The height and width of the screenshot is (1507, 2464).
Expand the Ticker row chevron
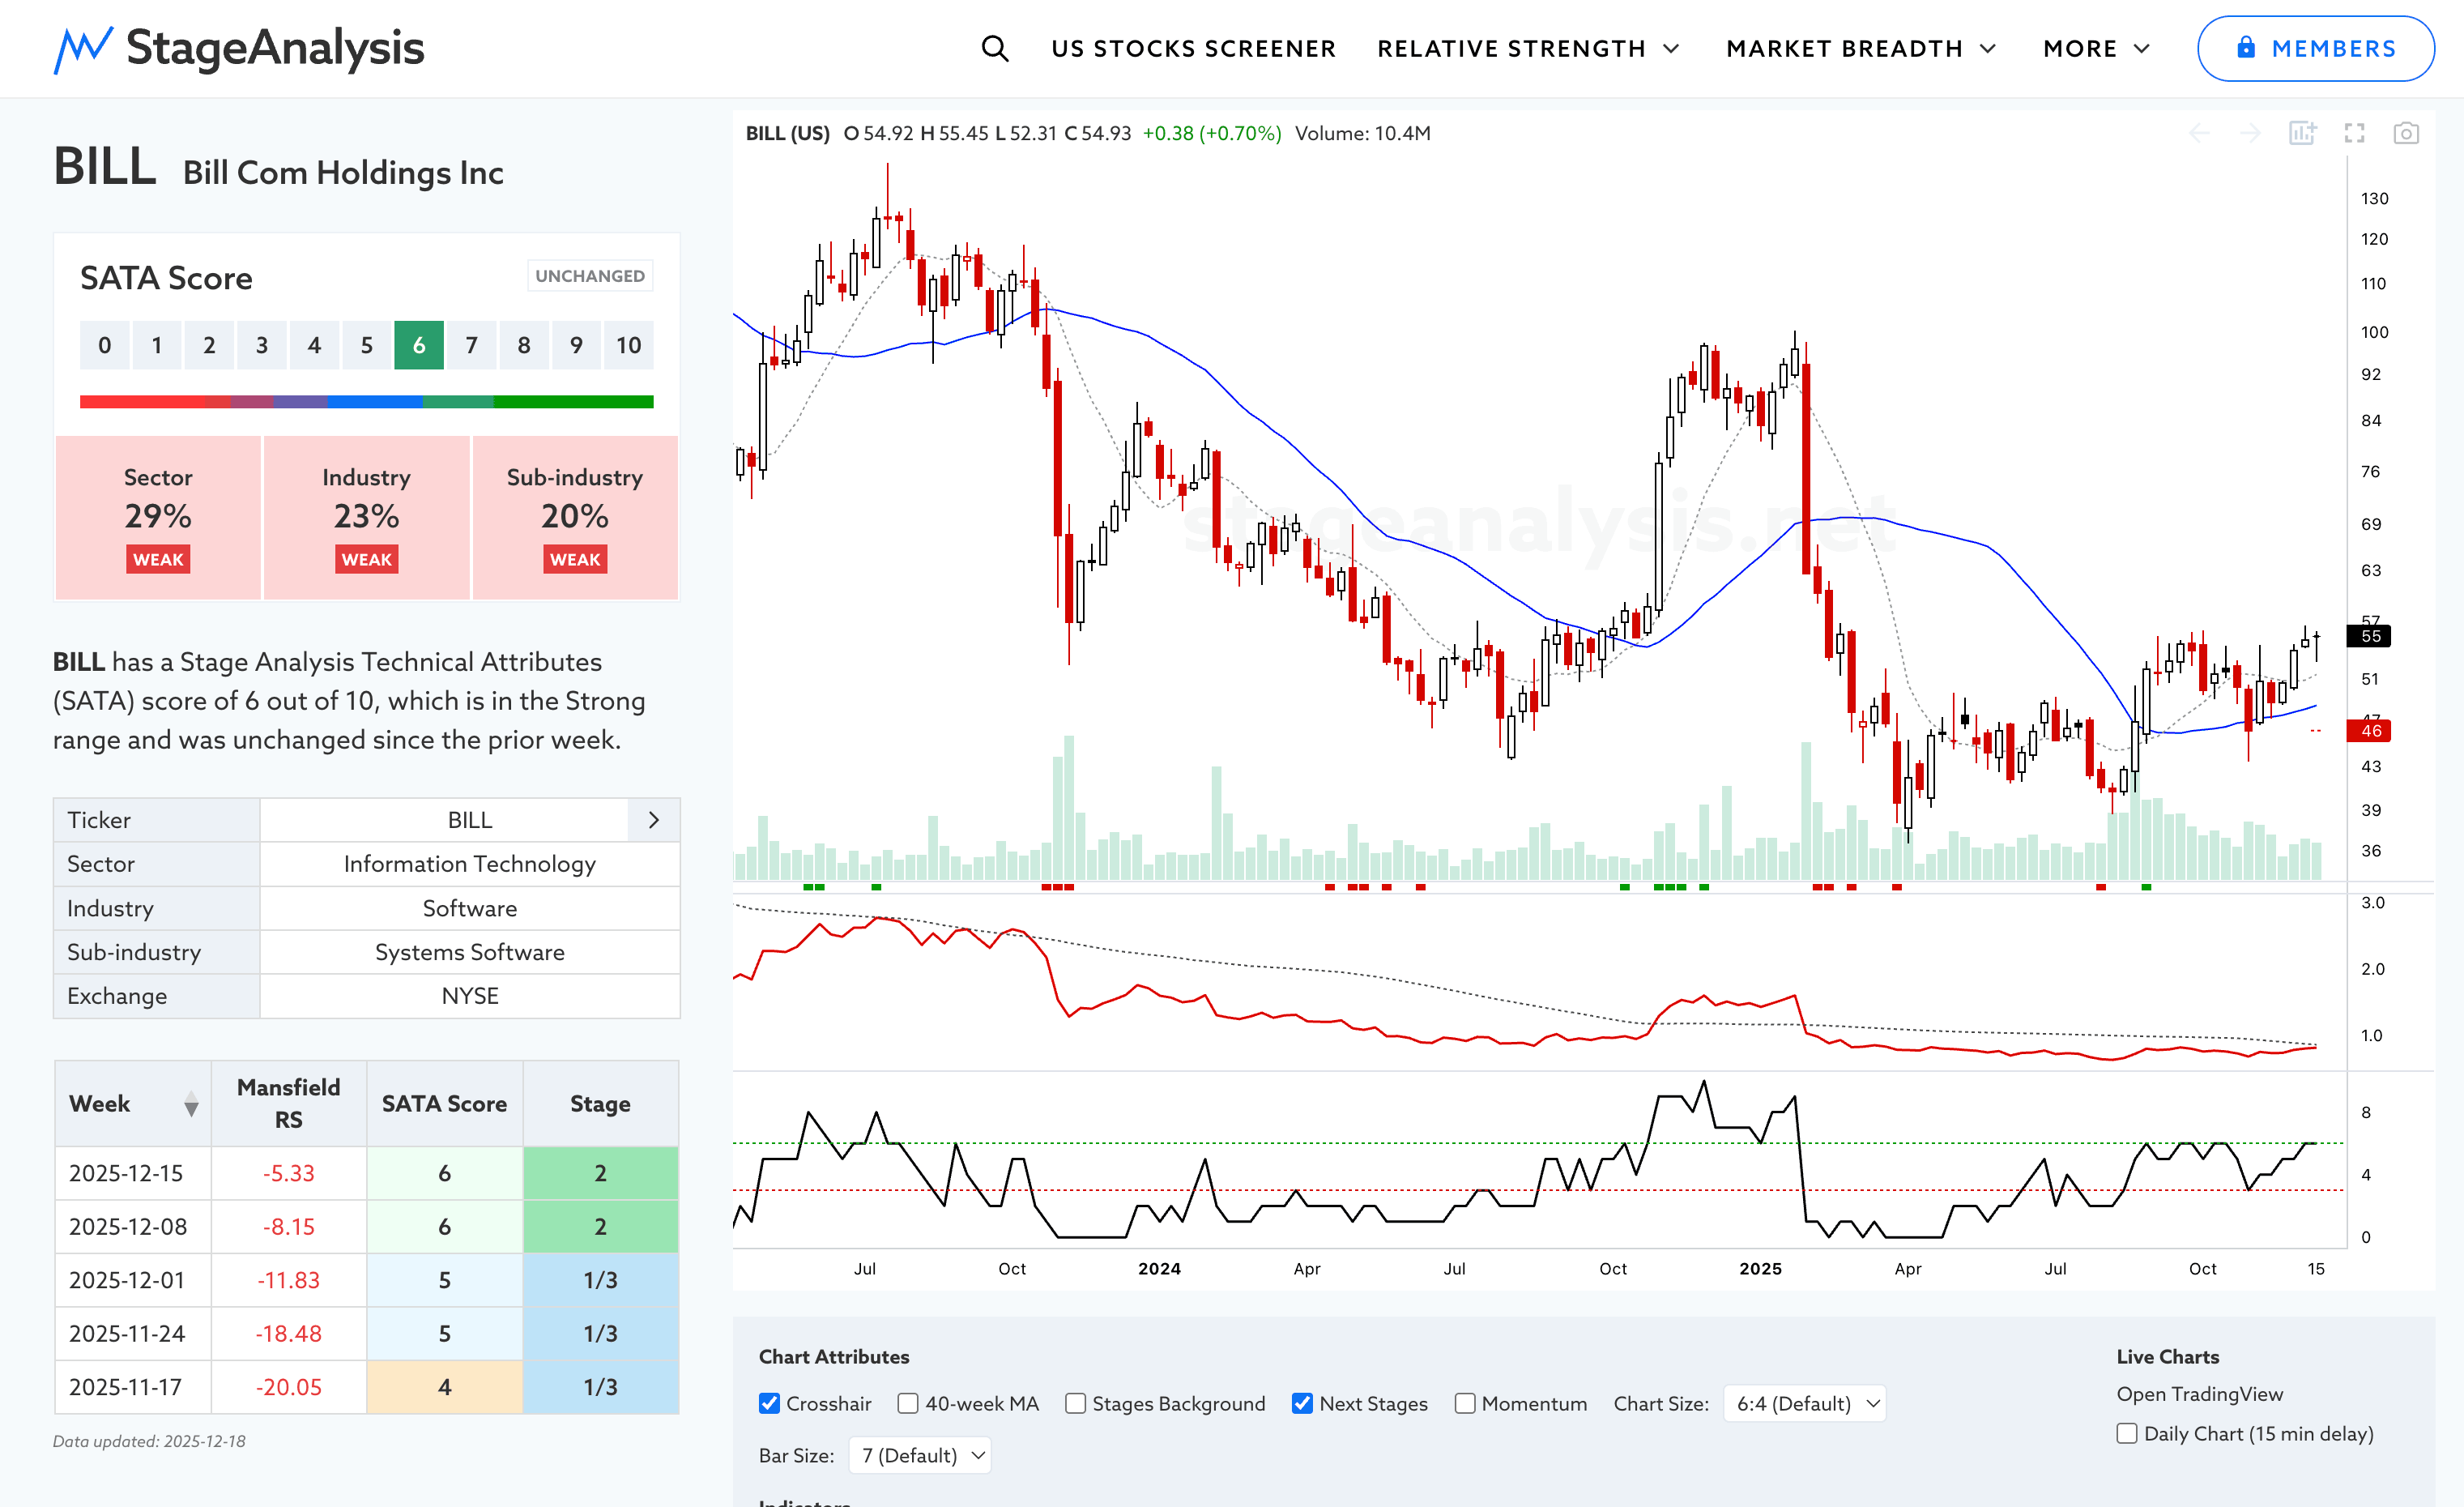coord(654,820)
